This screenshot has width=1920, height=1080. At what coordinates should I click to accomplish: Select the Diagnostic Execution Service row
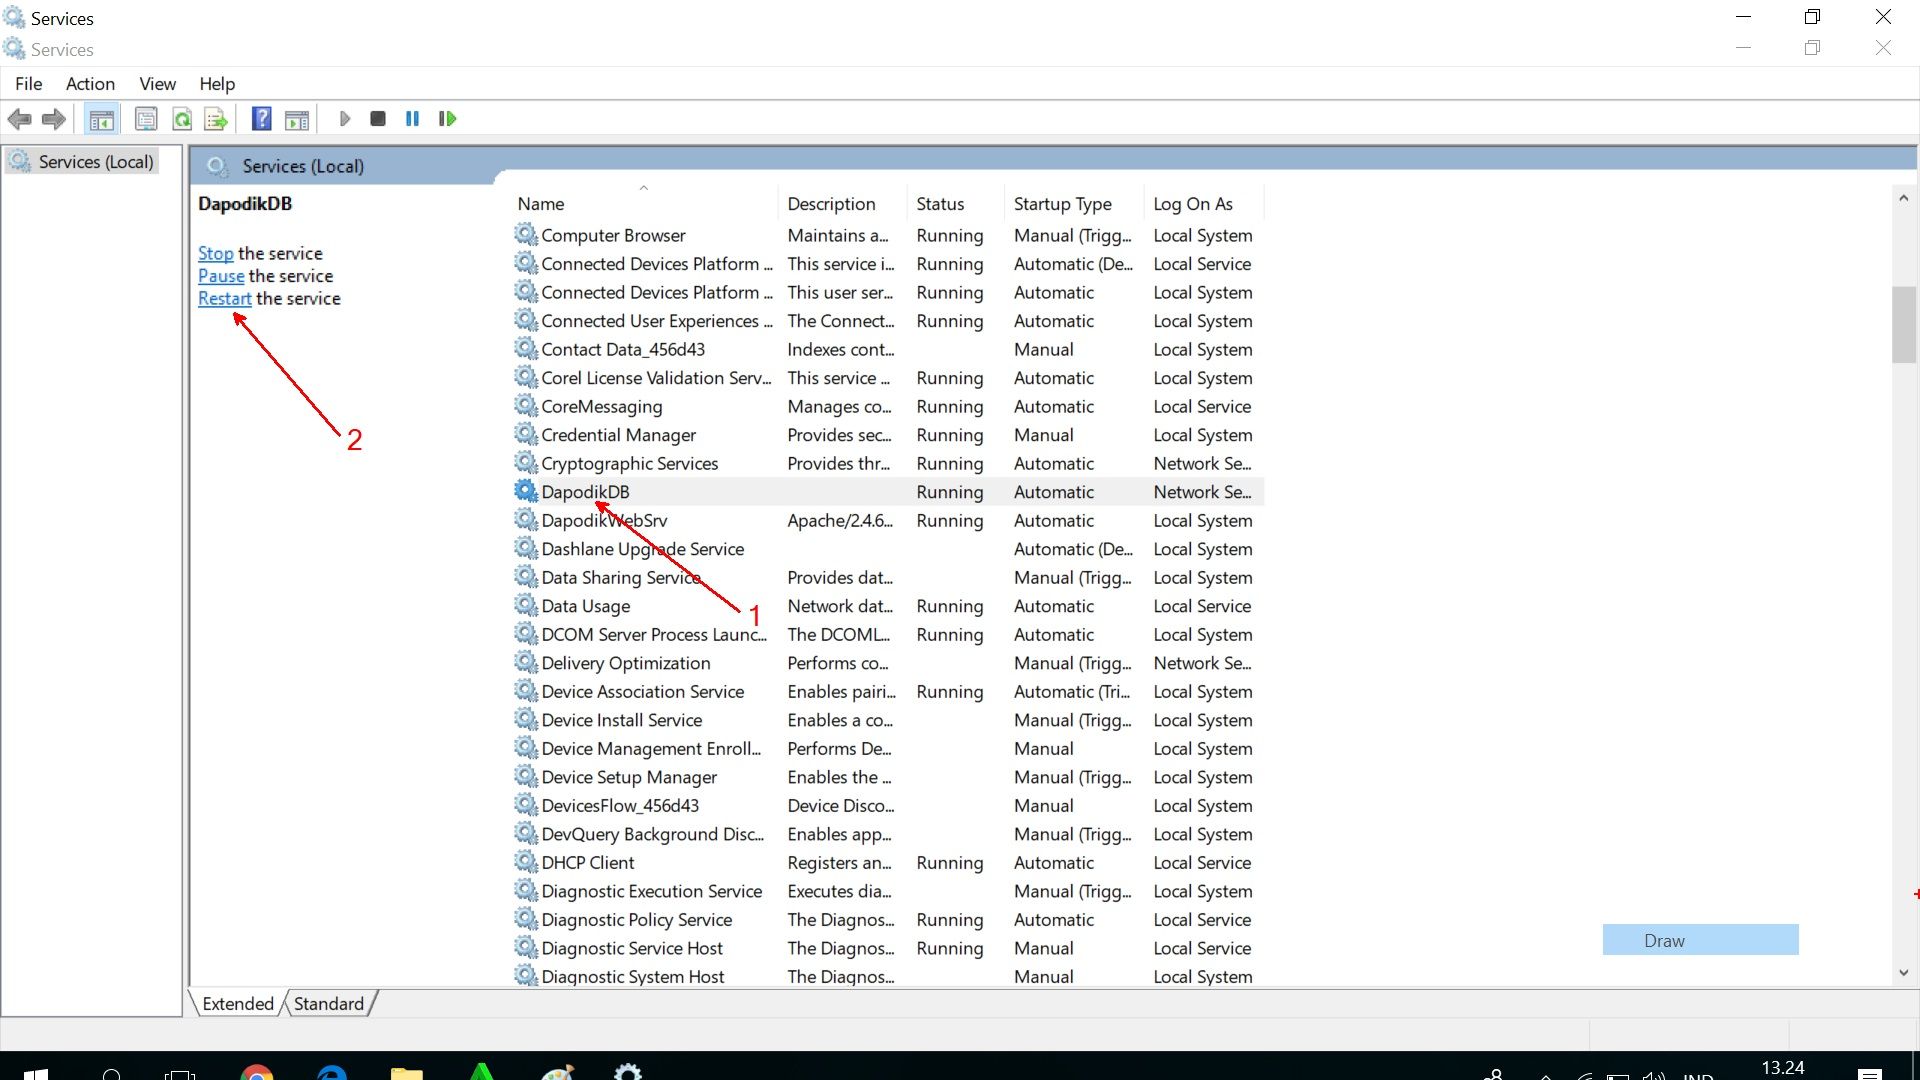pyautogui.click(x=888, y=890)
